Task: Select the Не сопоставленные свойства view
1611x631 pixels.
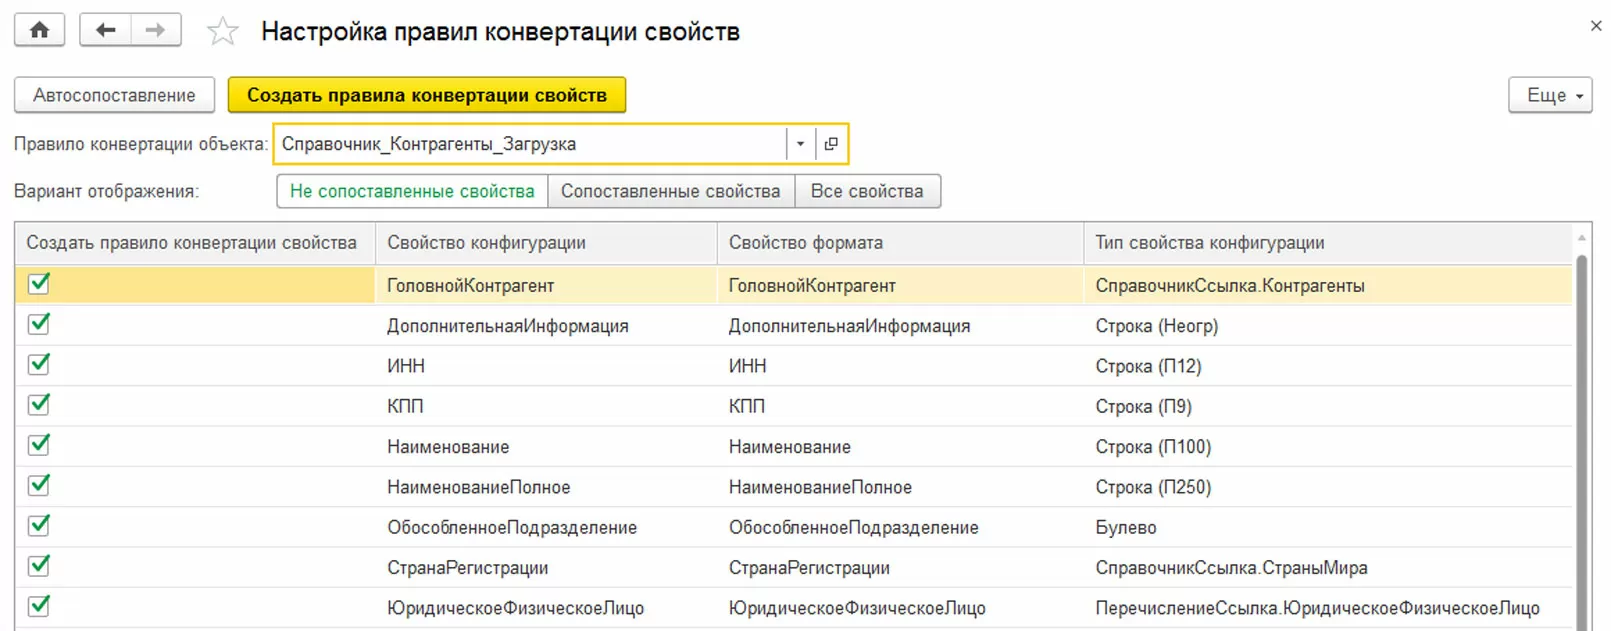Action: coord(412,191)
